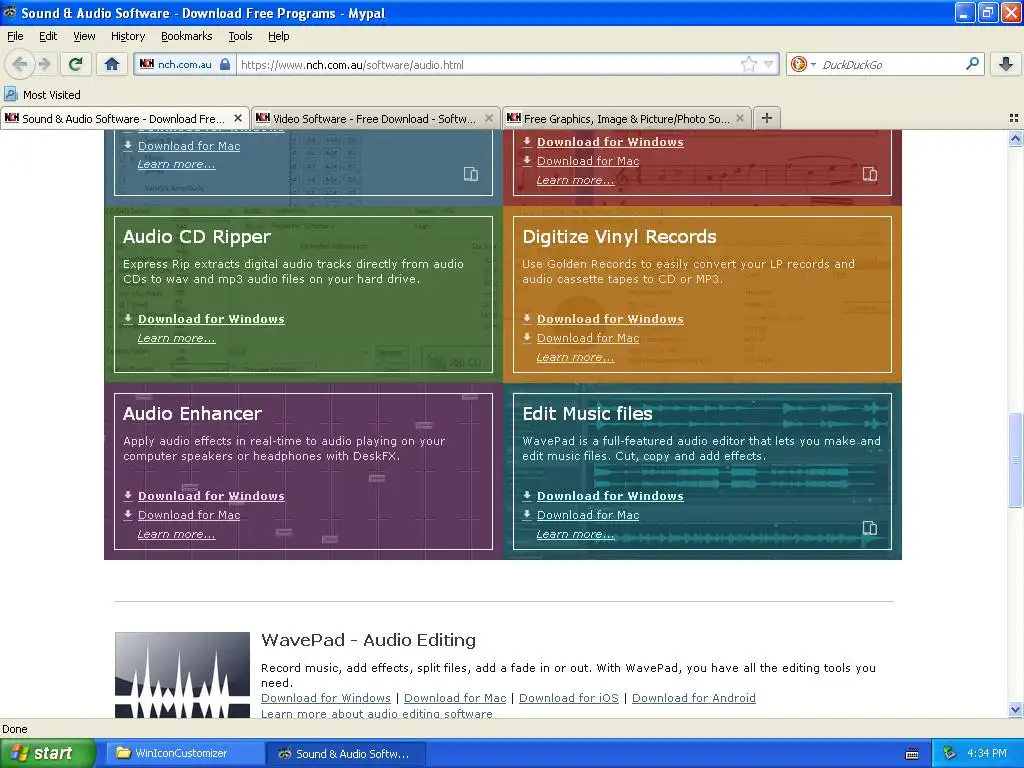Download Golden Records for Windows
The image size is (1024, 768).
click(610, 319)
